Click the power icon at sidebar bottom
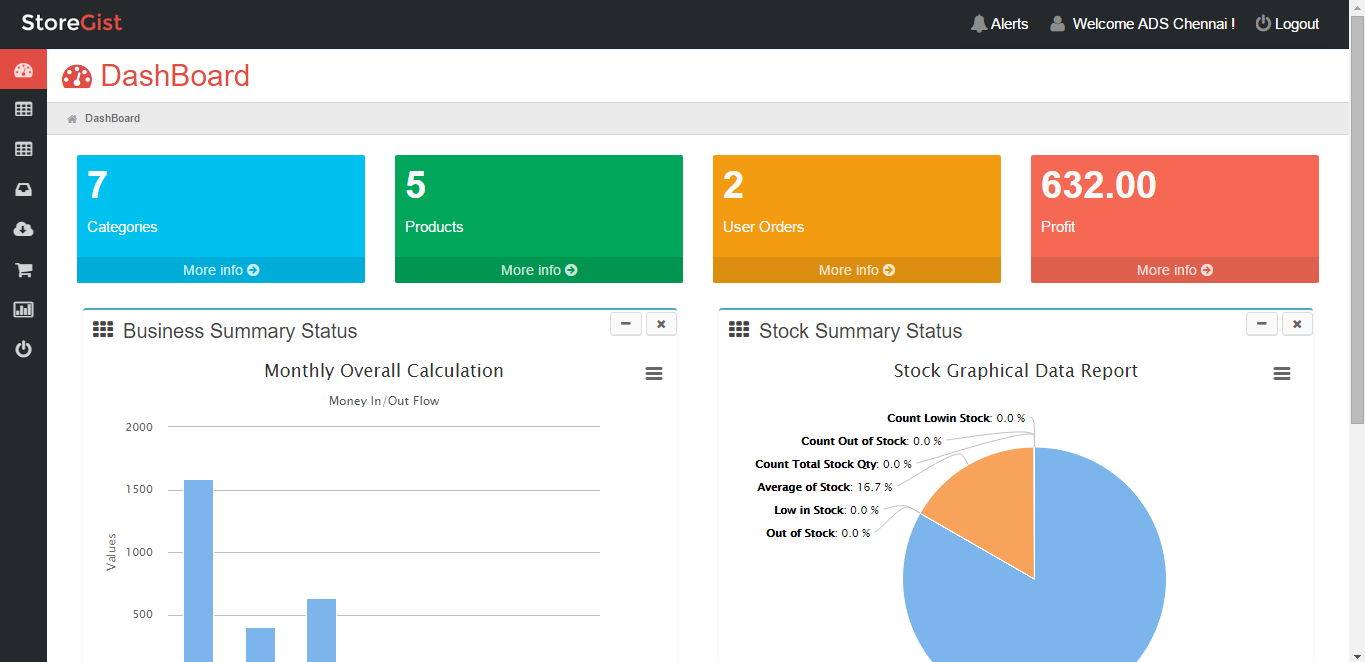 (23, 349)
